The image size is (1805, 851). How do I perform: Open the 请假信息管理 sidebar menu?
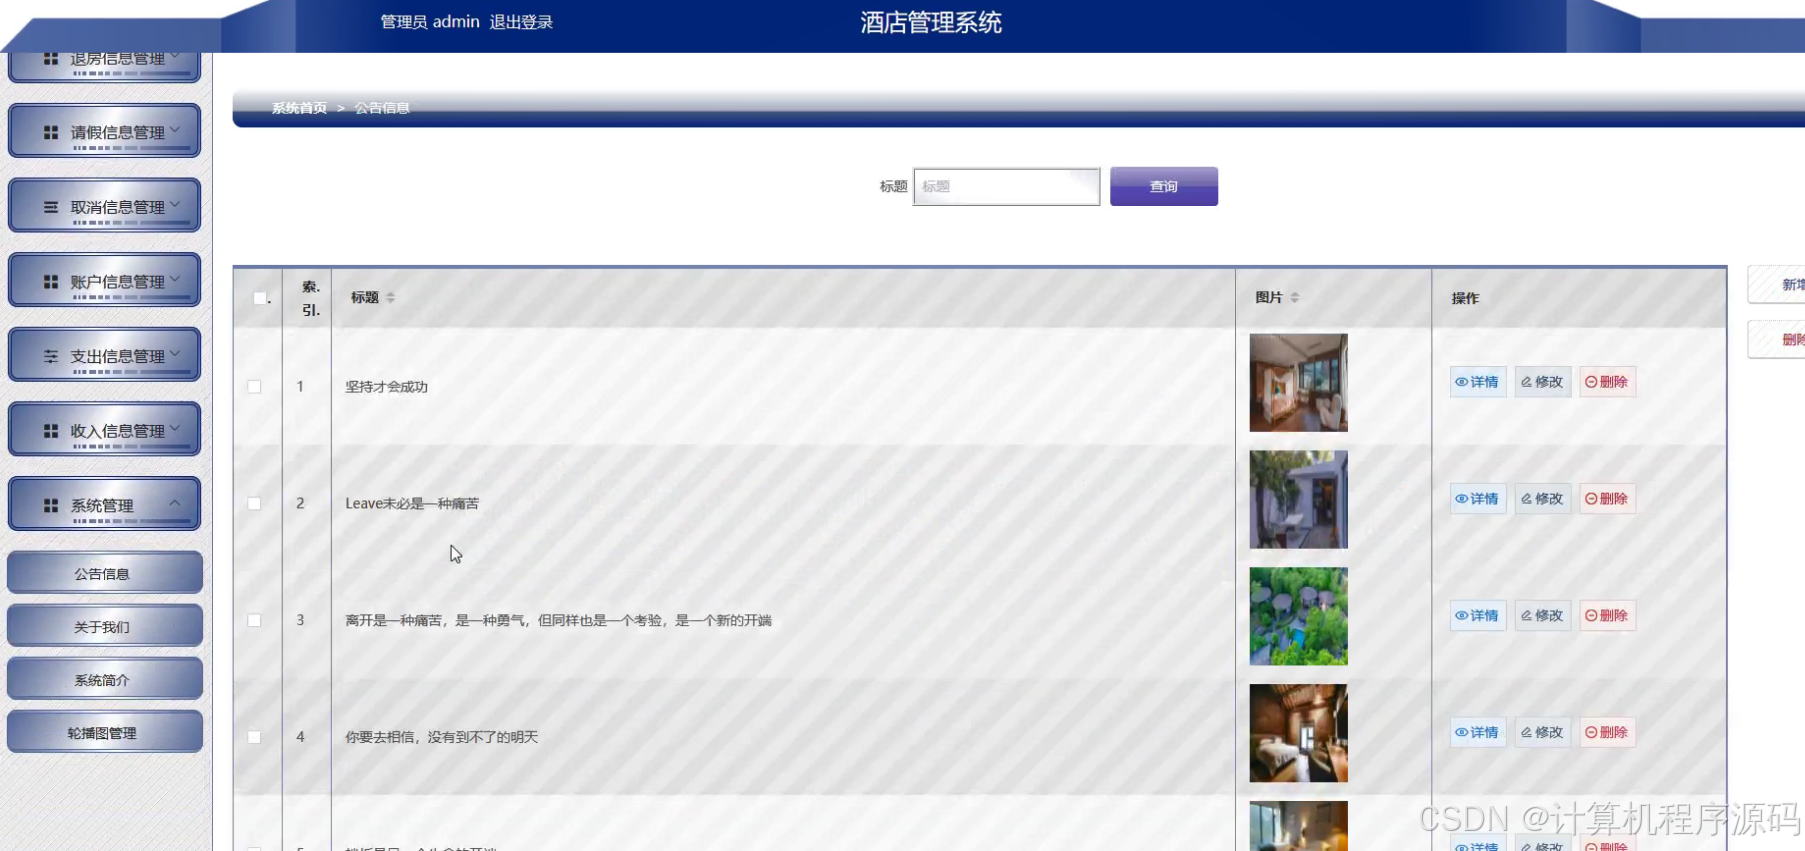pos(104,131)
